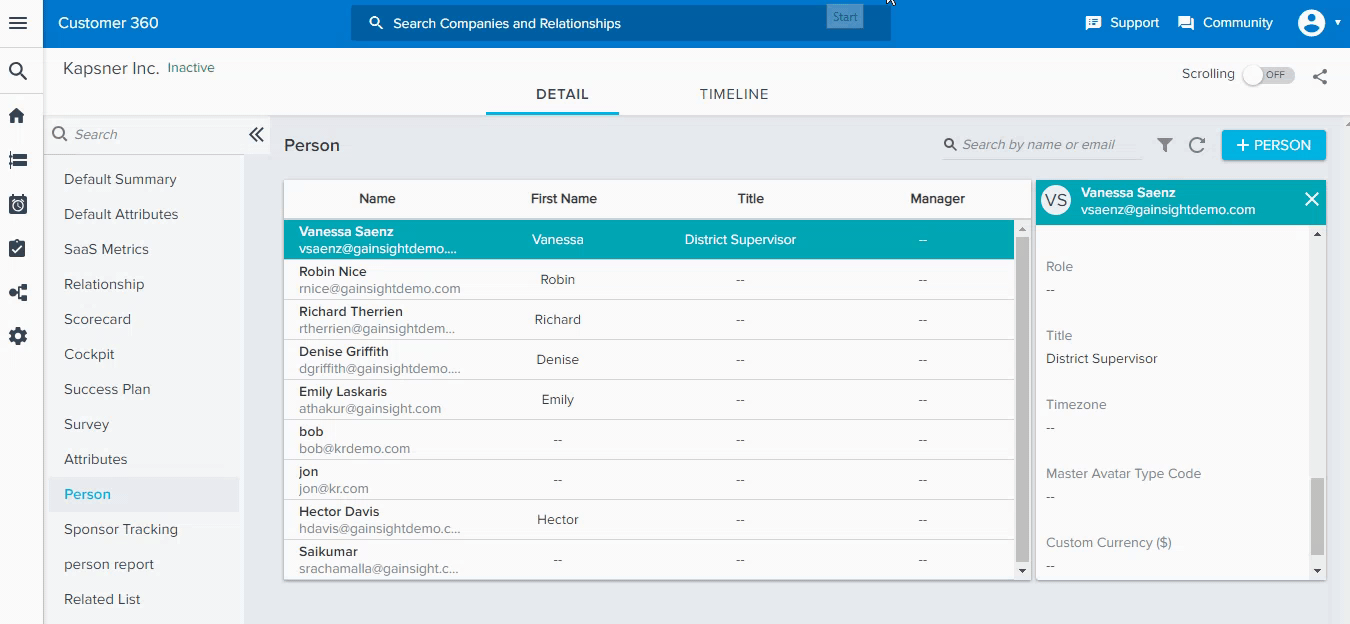Viewport: 1350px width, 624px height.
Task: Switch to the Timeline tab
Action: (734, 94)
